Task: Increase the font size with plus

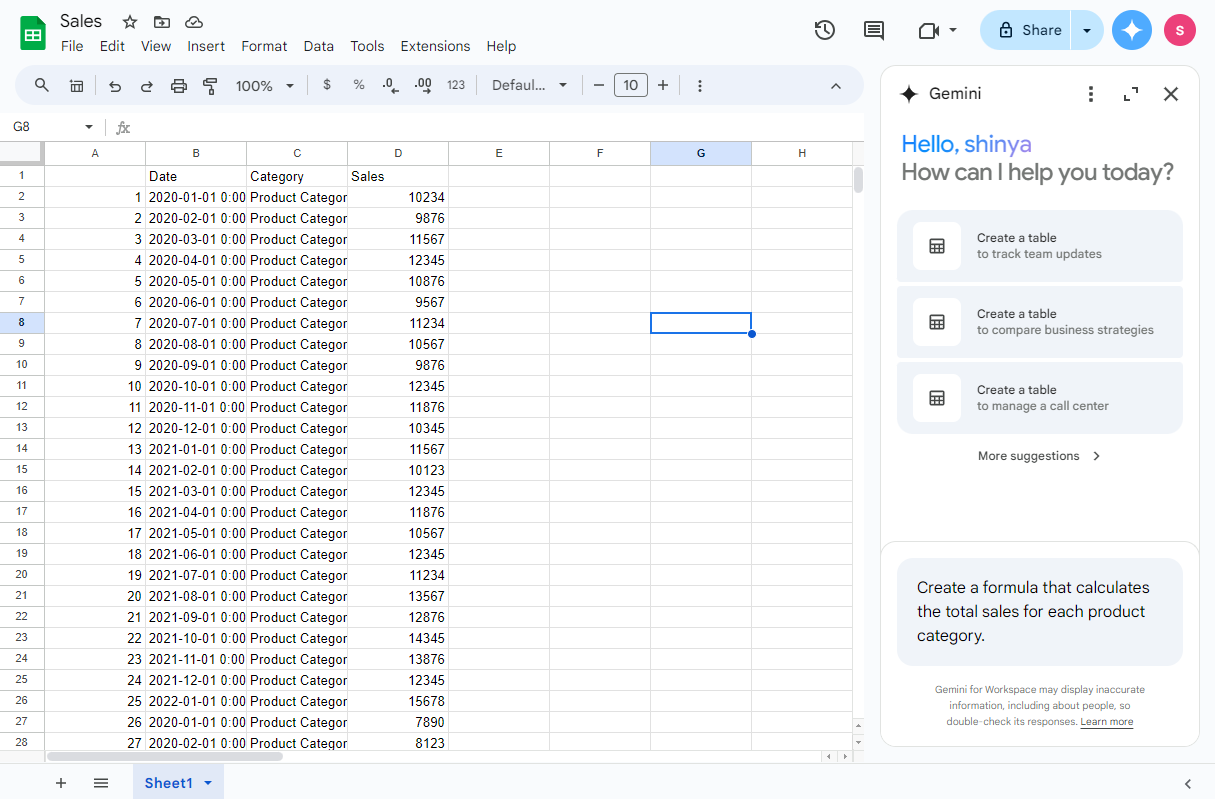Action: 663,86
